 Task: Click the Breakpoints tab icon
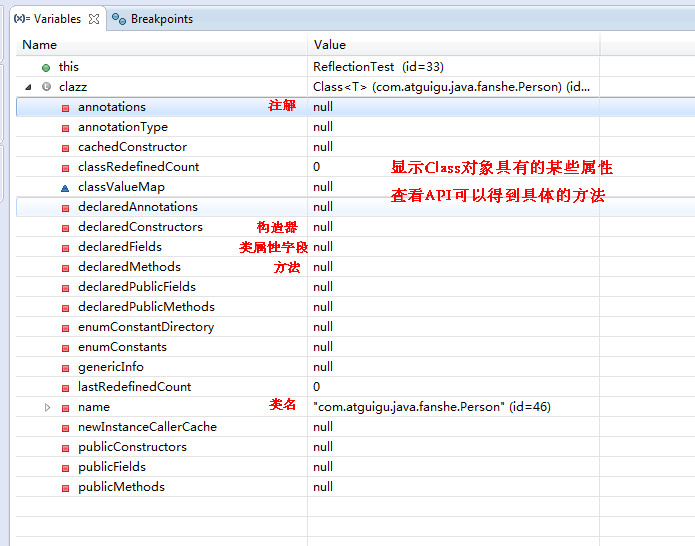click(x=119, y=19)
